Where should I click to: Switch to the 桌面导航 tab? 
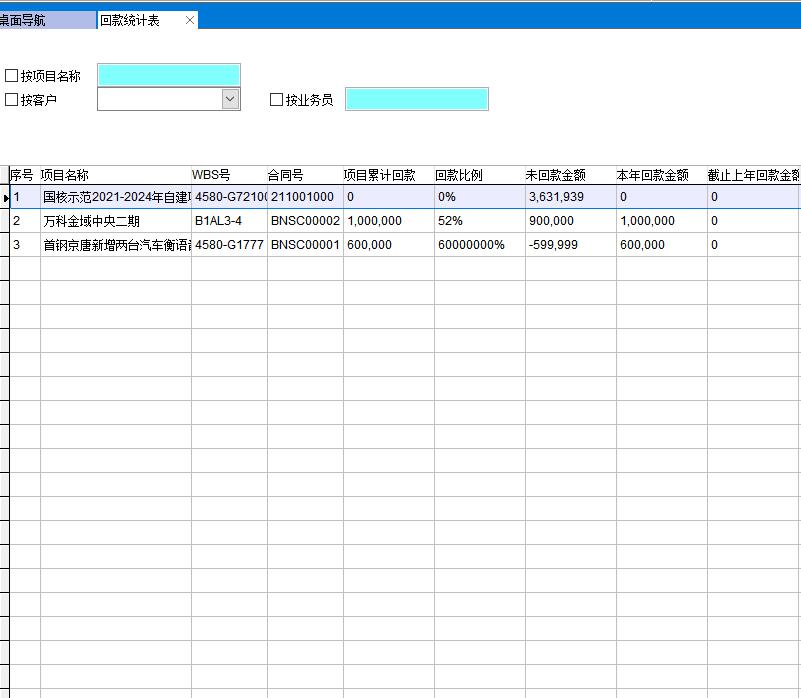(24, 20)
